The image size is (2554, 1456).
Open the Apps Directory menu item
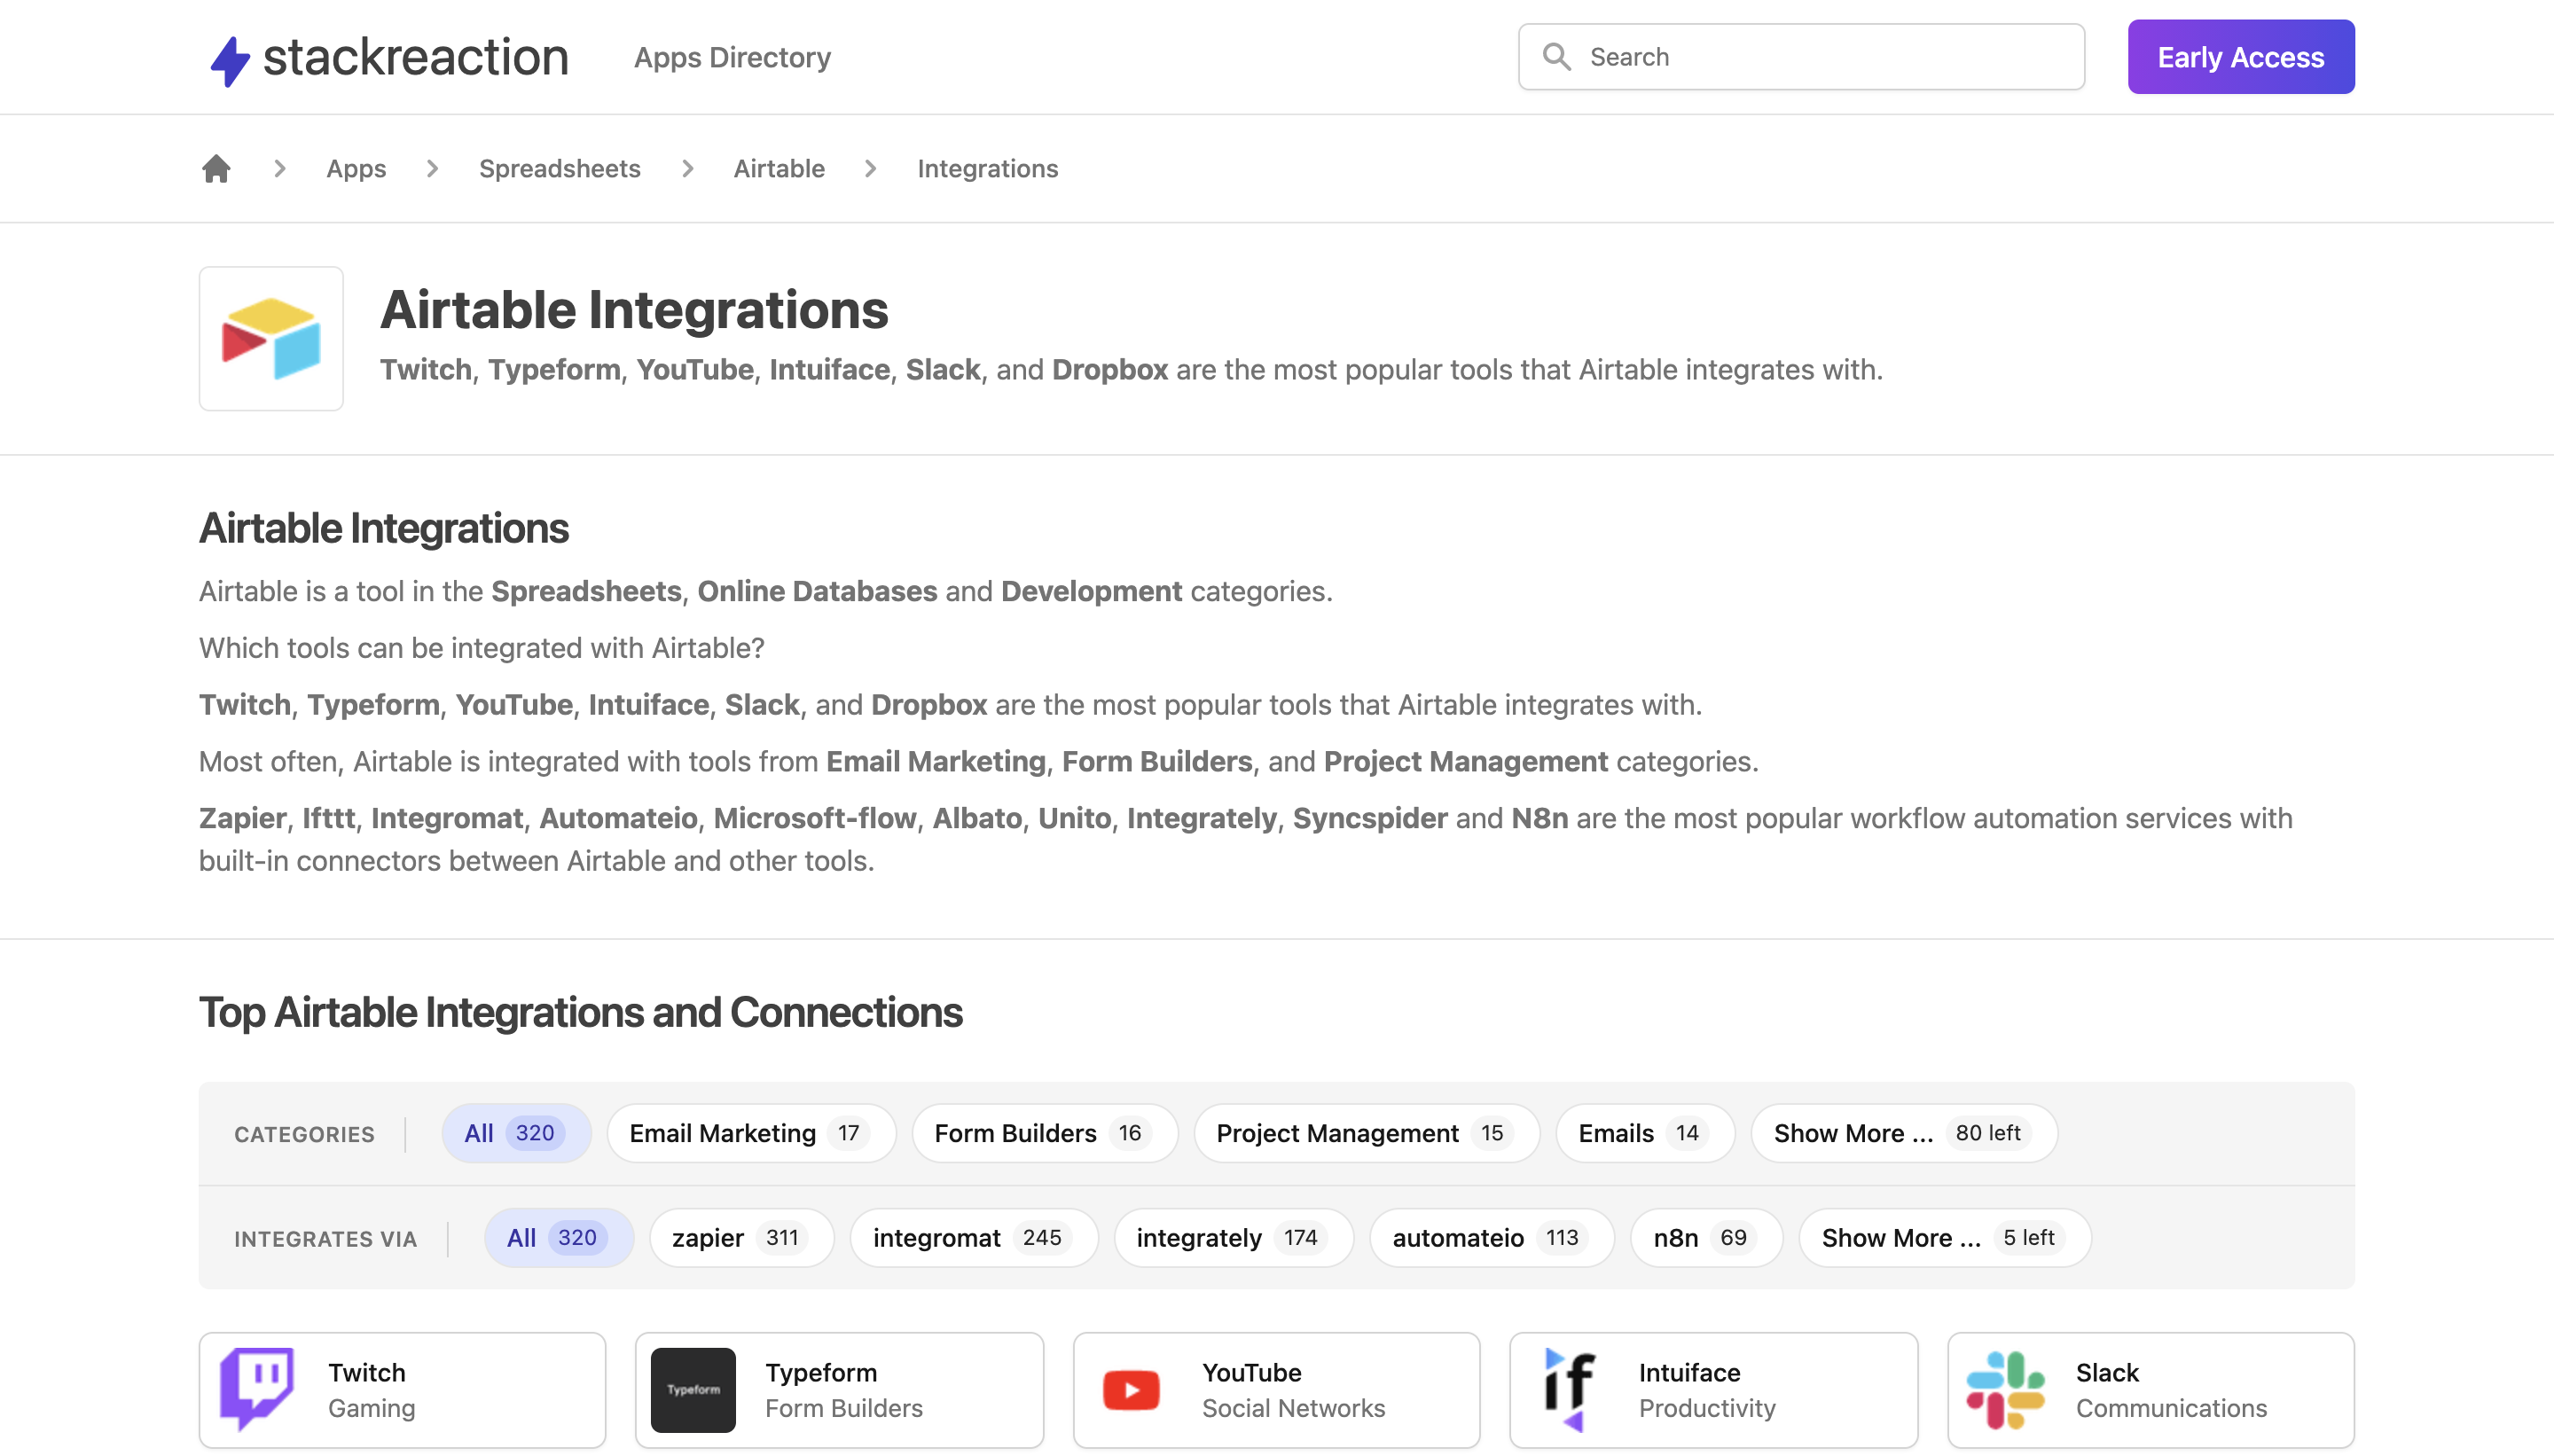coord(732,57)
